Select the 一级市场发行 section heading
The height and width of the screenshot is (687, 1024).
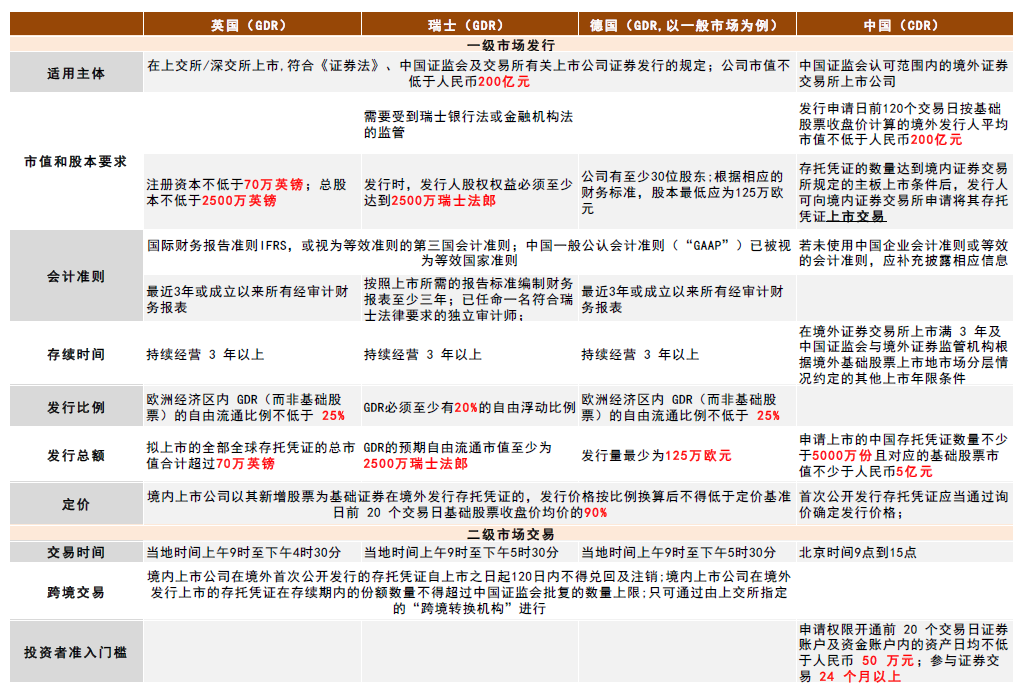pyautogui.click(x=511, y=44)
